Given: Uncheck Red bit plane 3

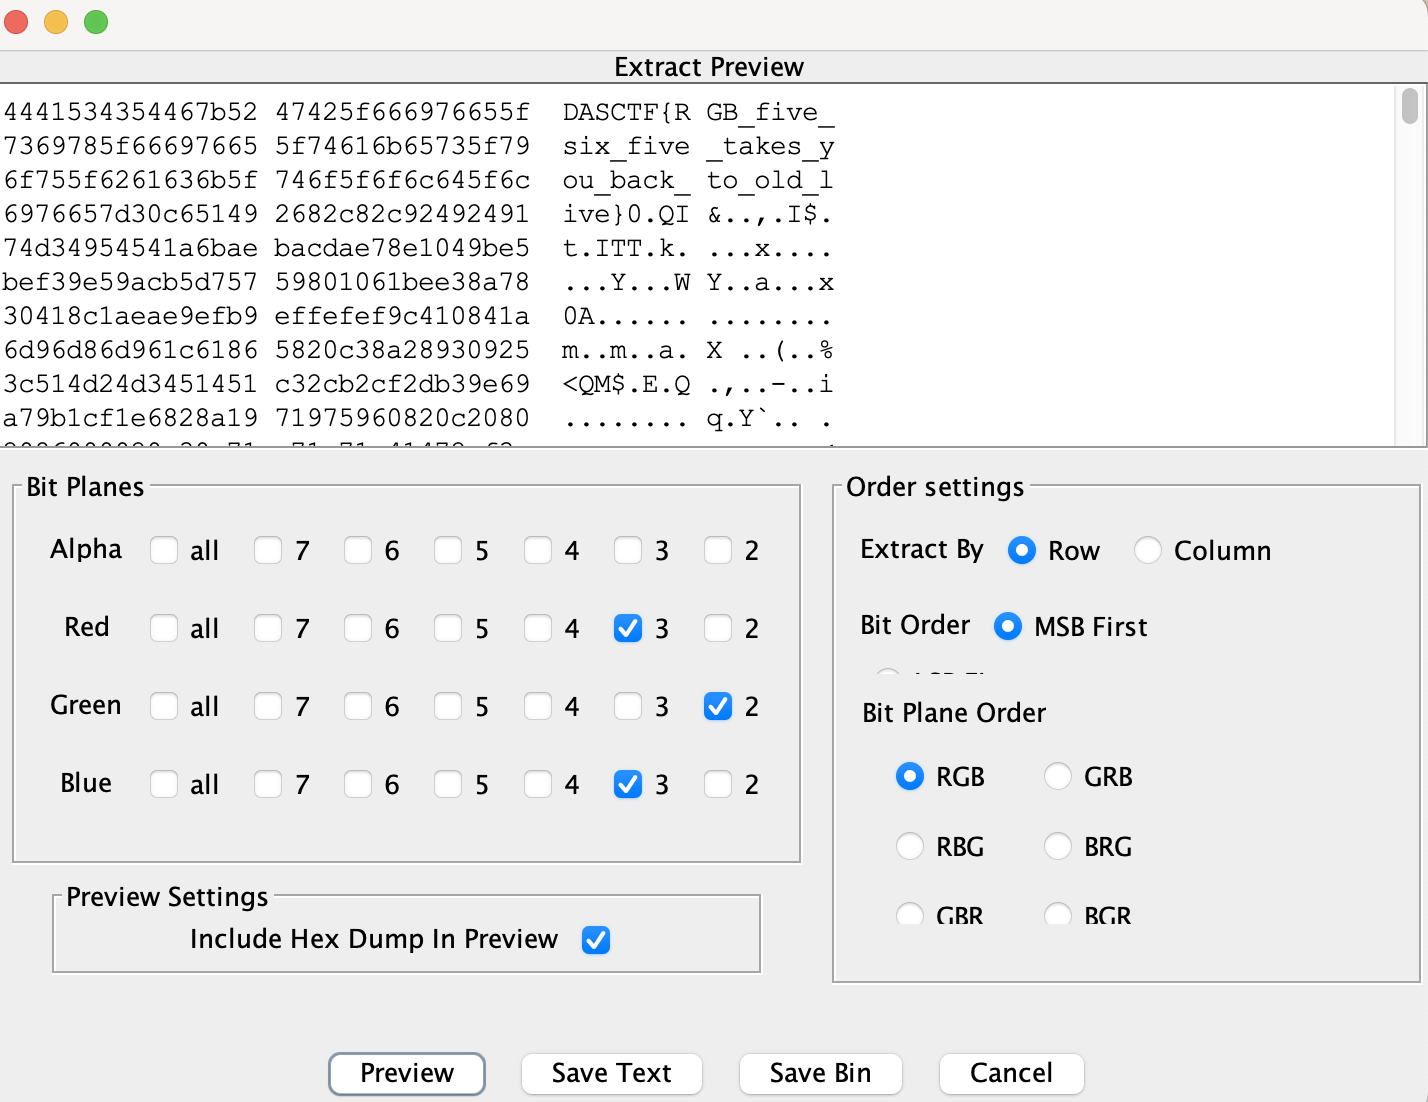Looking at the screenshot, I should (x=628, y=628).
